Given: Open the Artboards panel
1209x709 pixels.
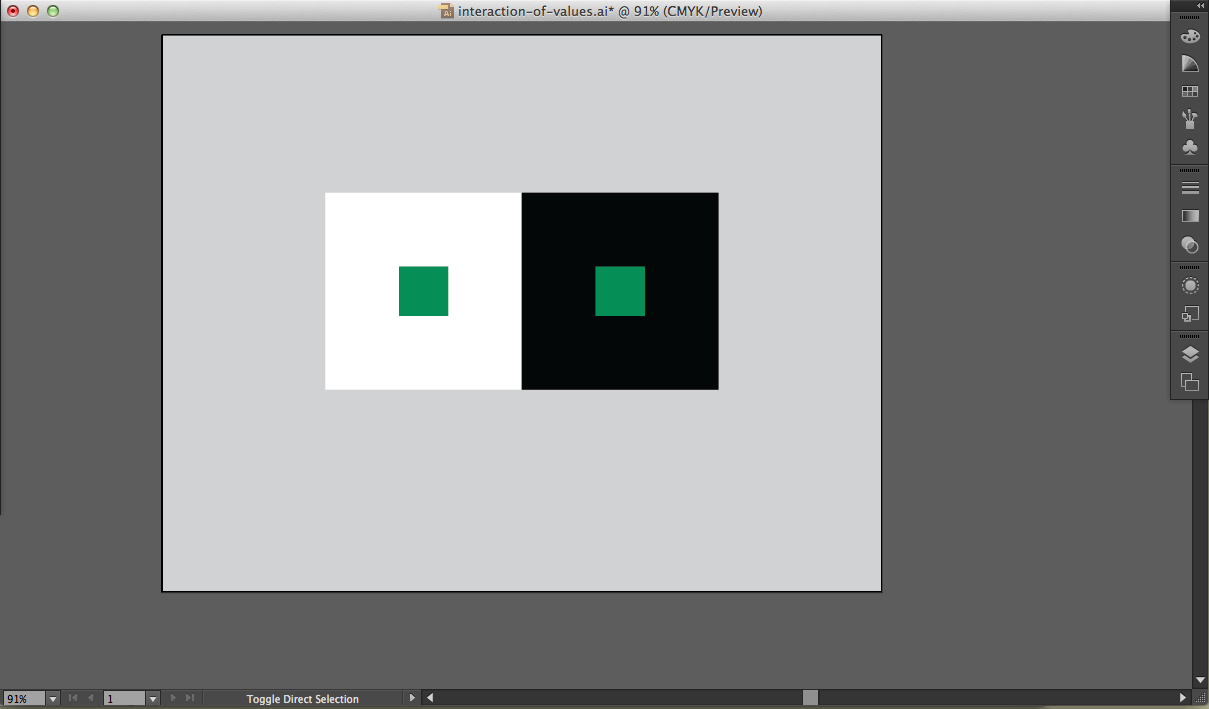Looking at the screenshot, I should [1190, 382].
